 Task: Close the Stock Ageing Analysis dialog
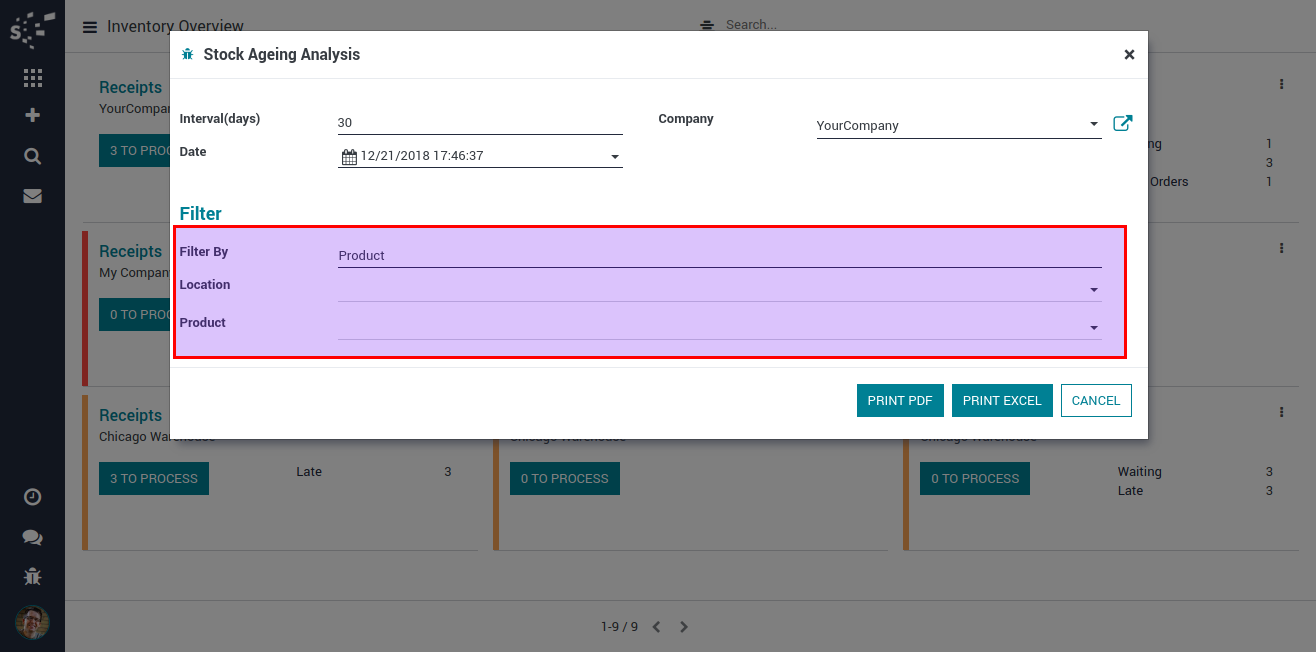(1129, 55)
